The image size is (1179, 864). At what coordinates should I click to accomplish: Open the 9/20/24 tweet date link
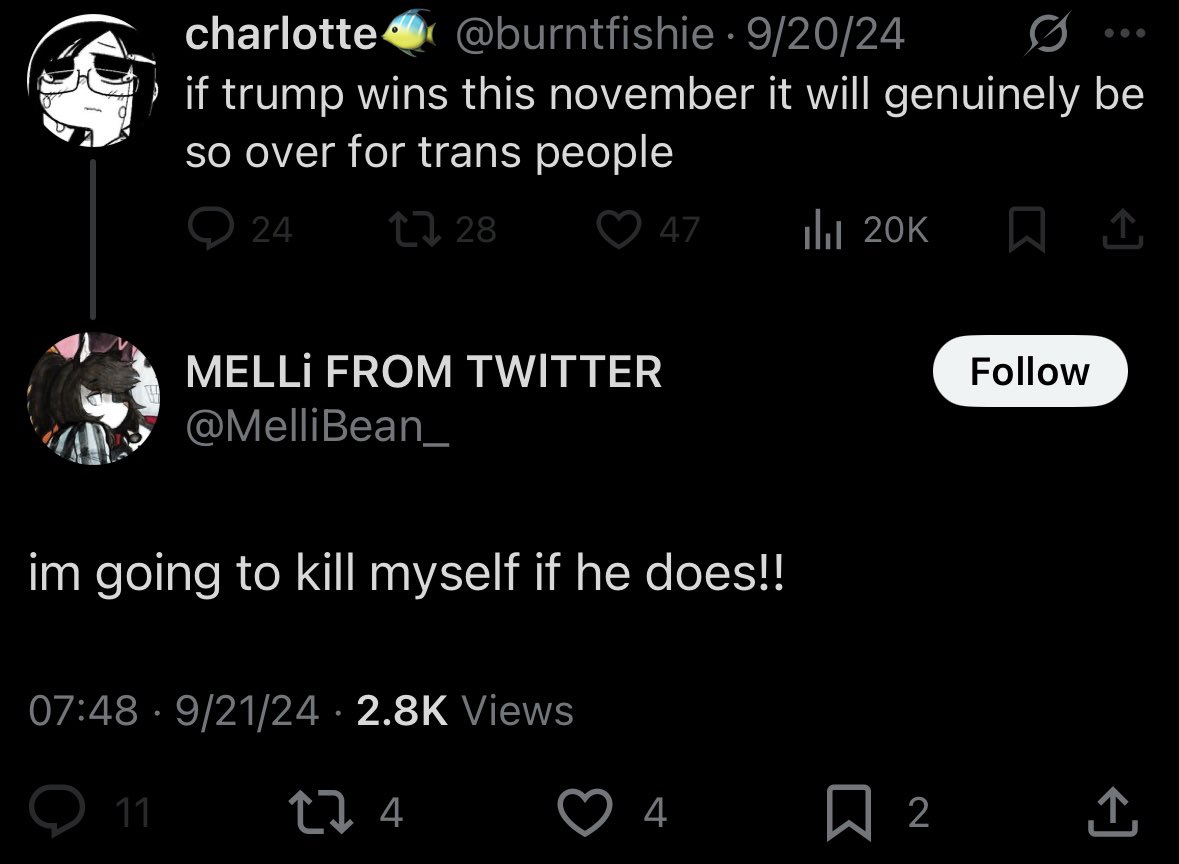click(825, 34)
